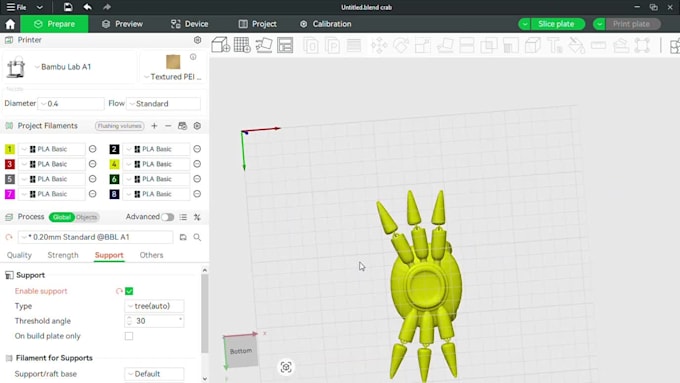Click the process settings list icon

183,217
